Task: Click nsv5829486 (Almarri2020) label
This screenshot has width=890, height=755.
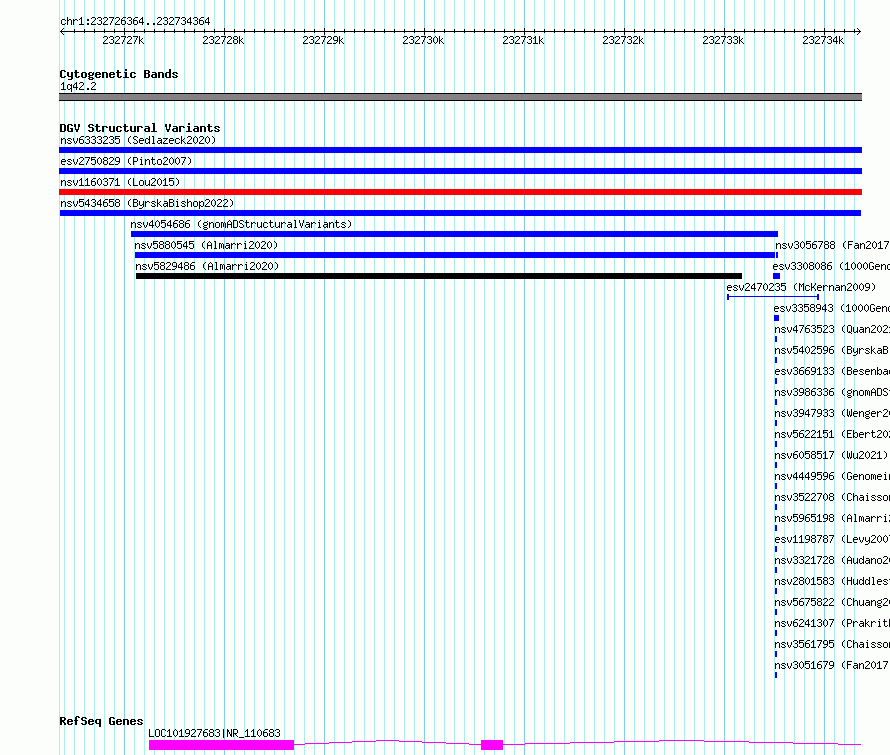Action: pyautogui.click(x=207, y=266)
